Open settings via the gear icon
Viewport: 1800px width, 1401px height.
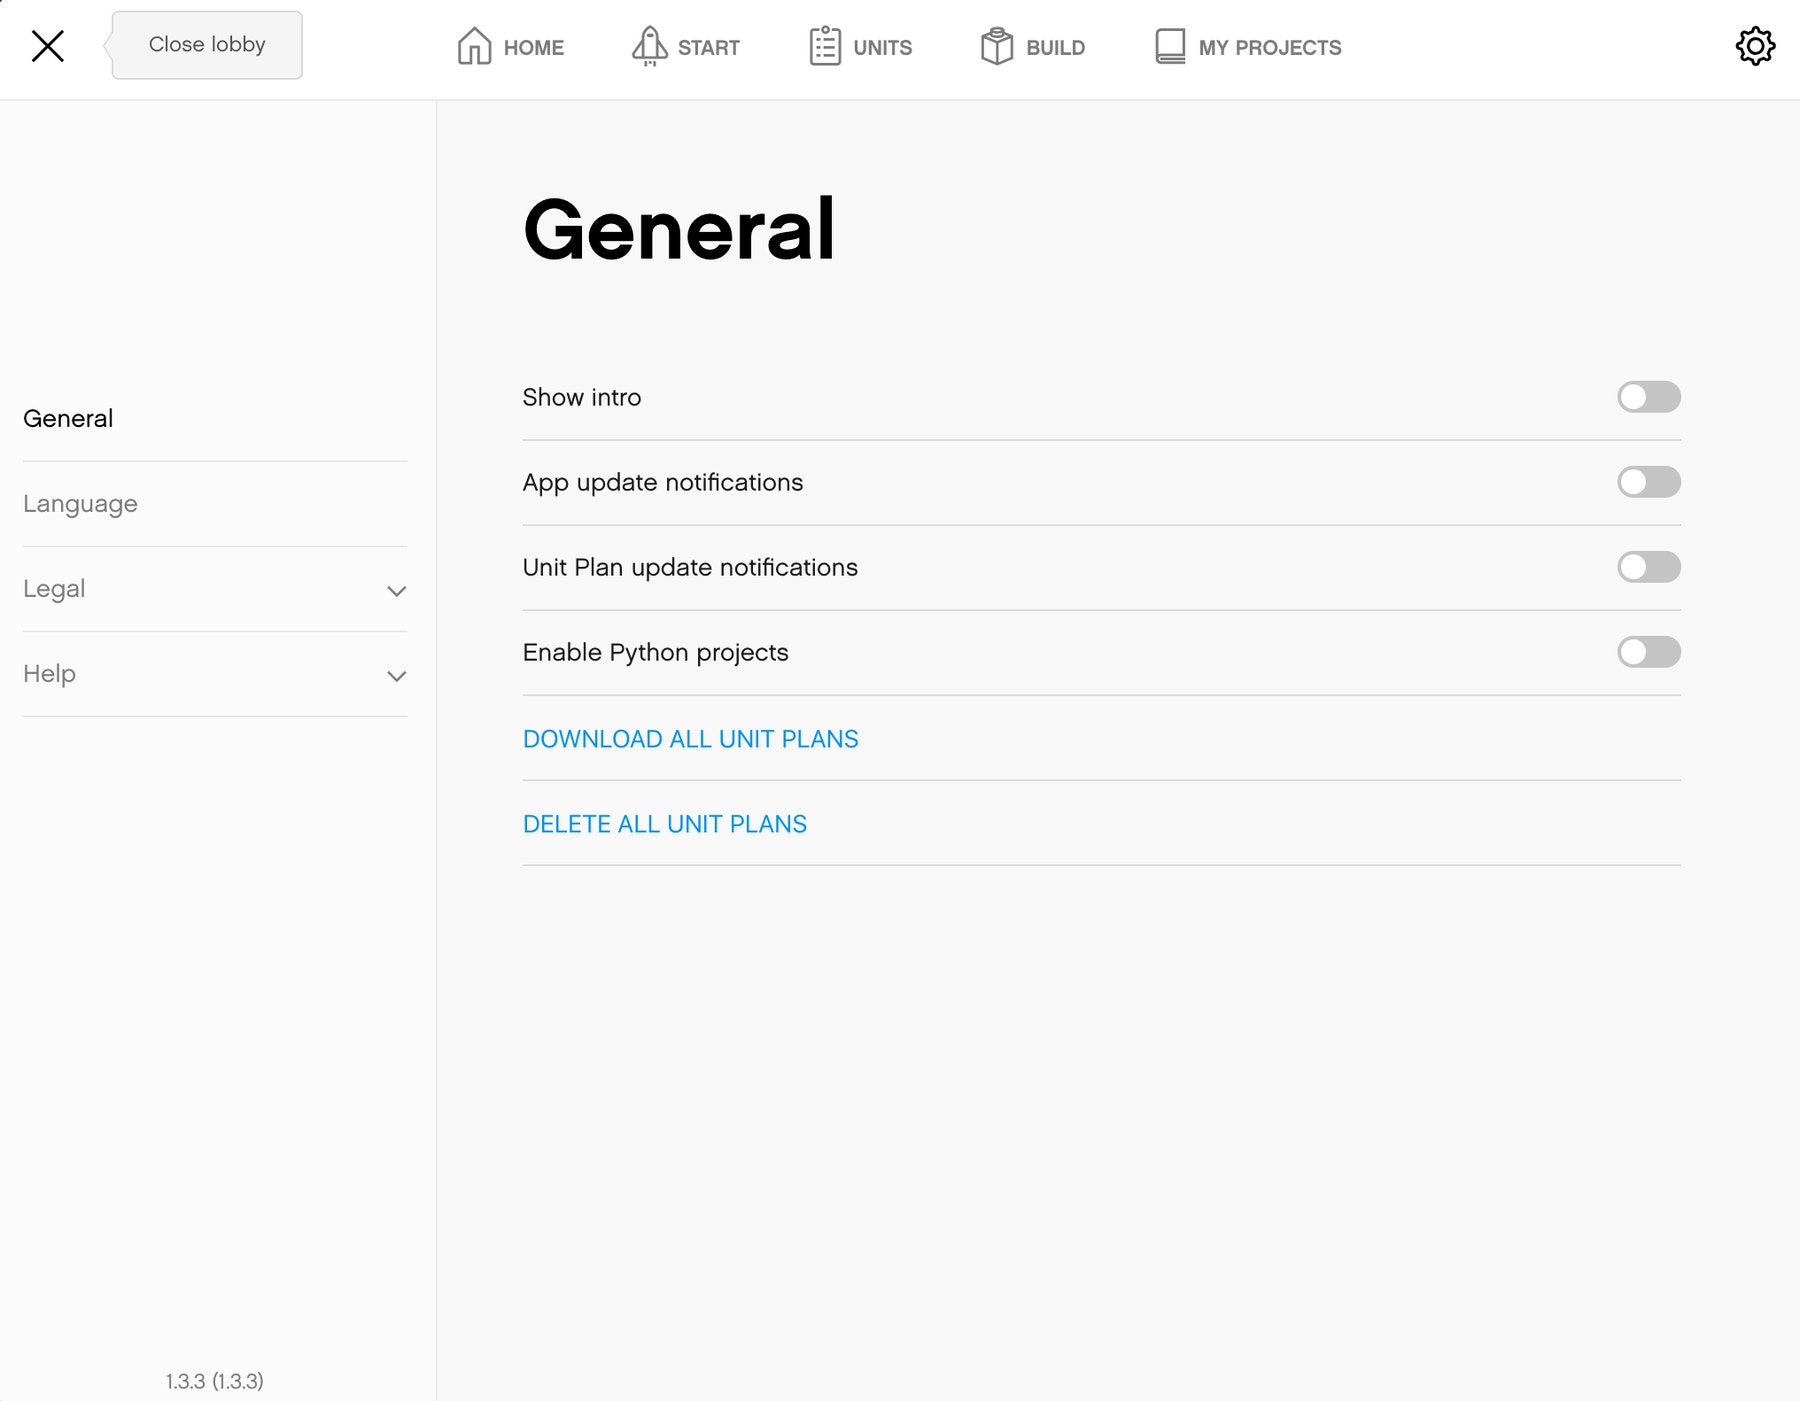[x=1755, y=46]
